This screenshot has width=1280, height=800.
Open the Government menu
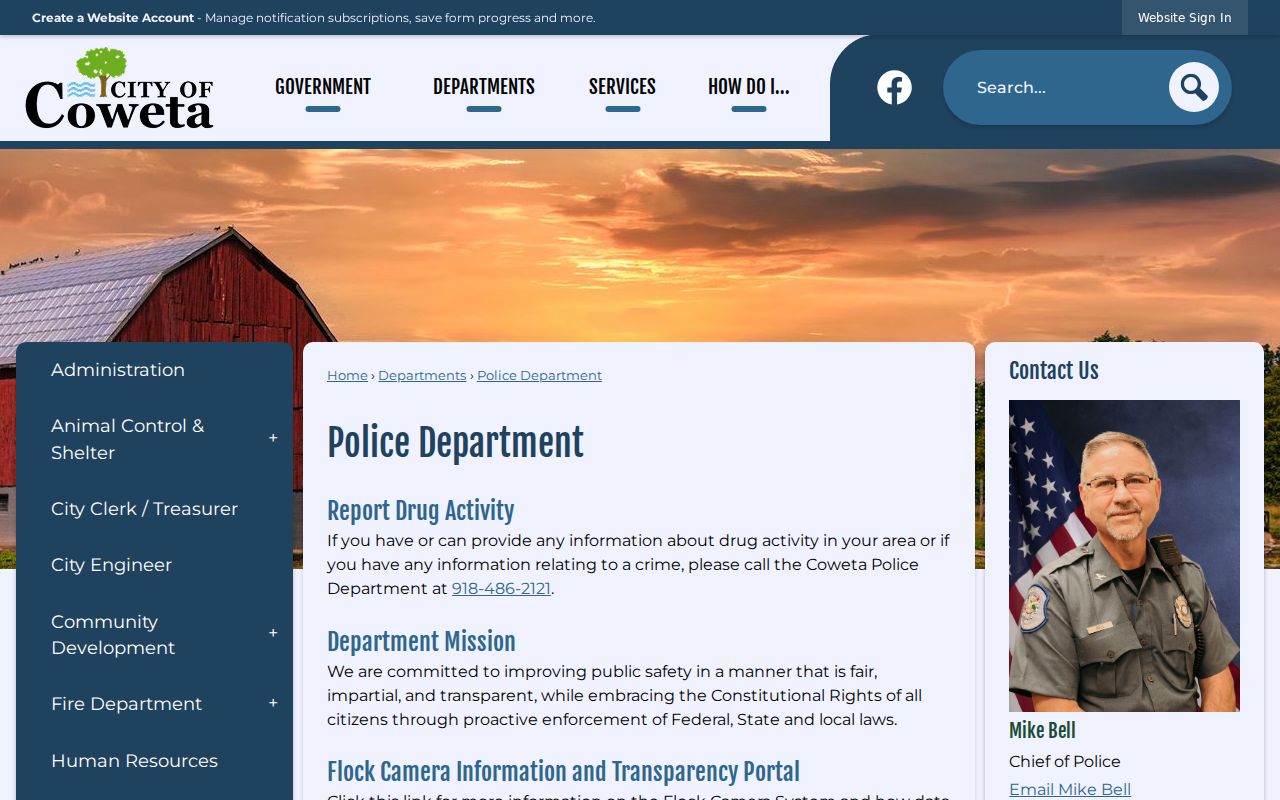coord(323,87)
